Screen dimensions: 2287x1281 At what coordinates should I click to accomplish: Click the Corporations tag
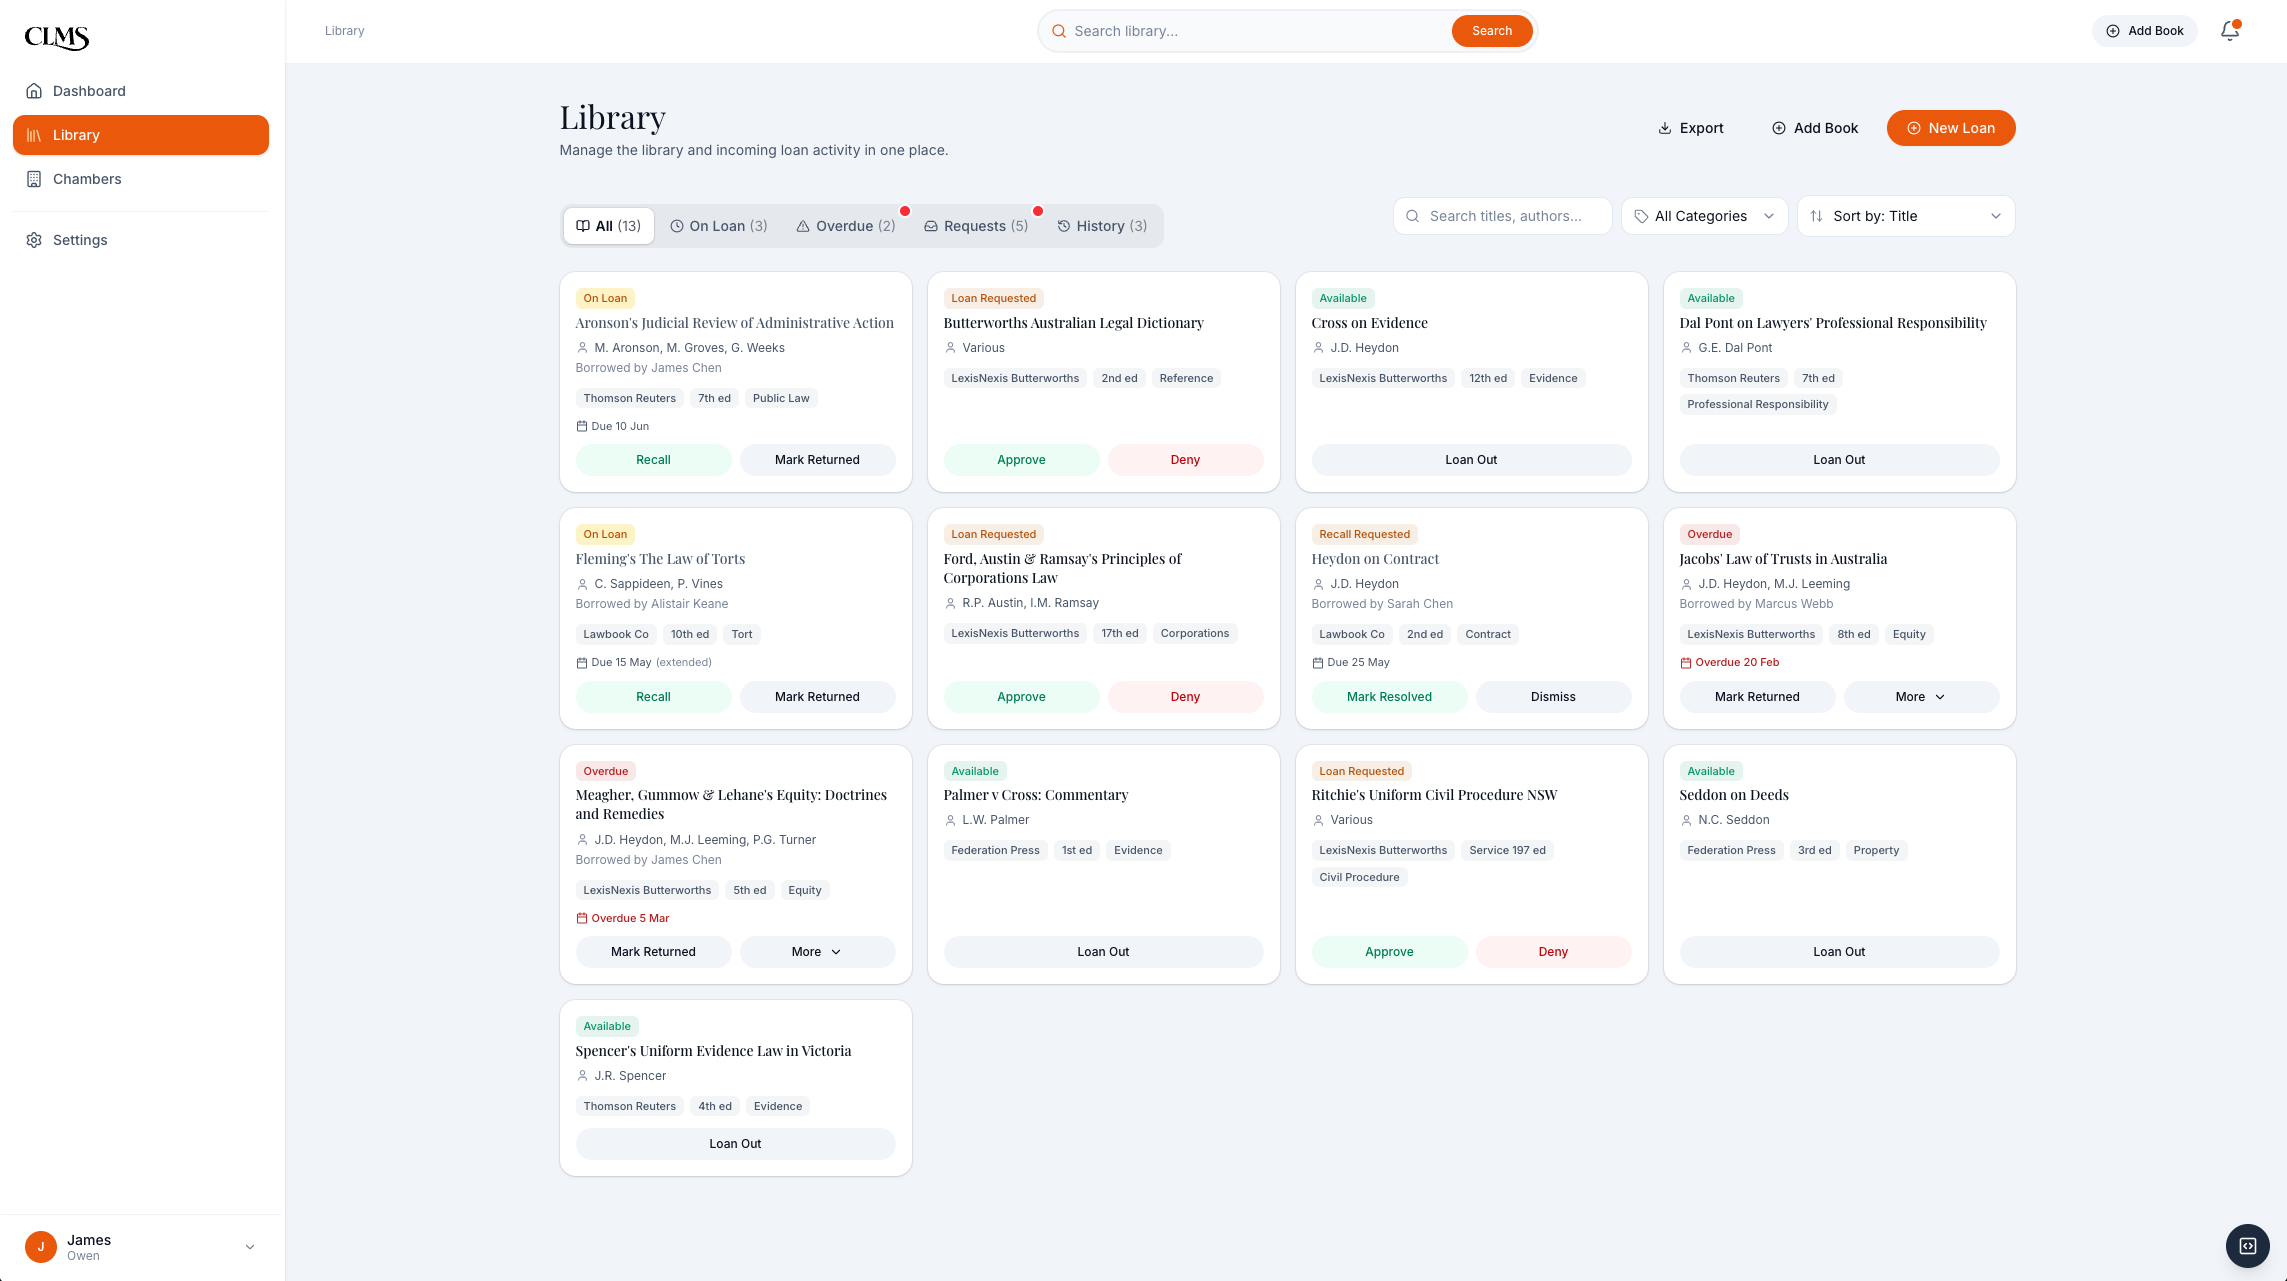pos(1194,633)
